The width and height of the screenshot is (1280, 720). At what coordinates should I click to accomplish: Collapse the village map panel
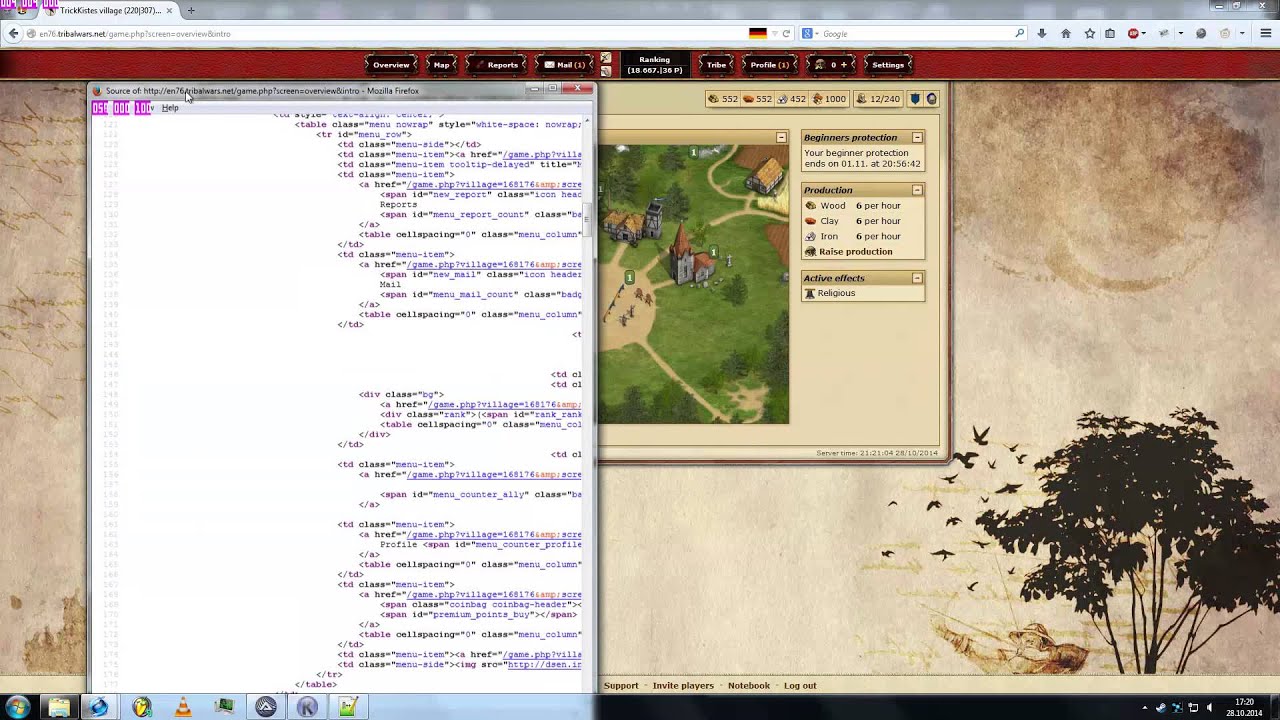pyautogui.click(x=781, y=137)
